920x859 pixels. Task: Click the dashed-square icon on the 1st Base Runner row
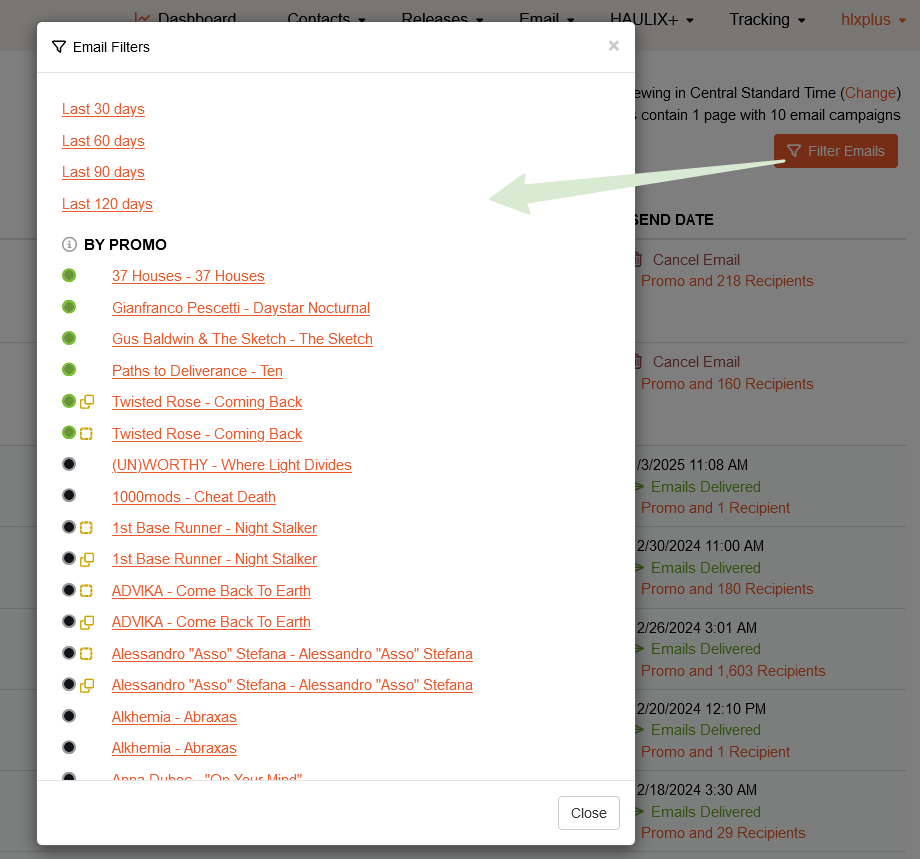point(86,527)
